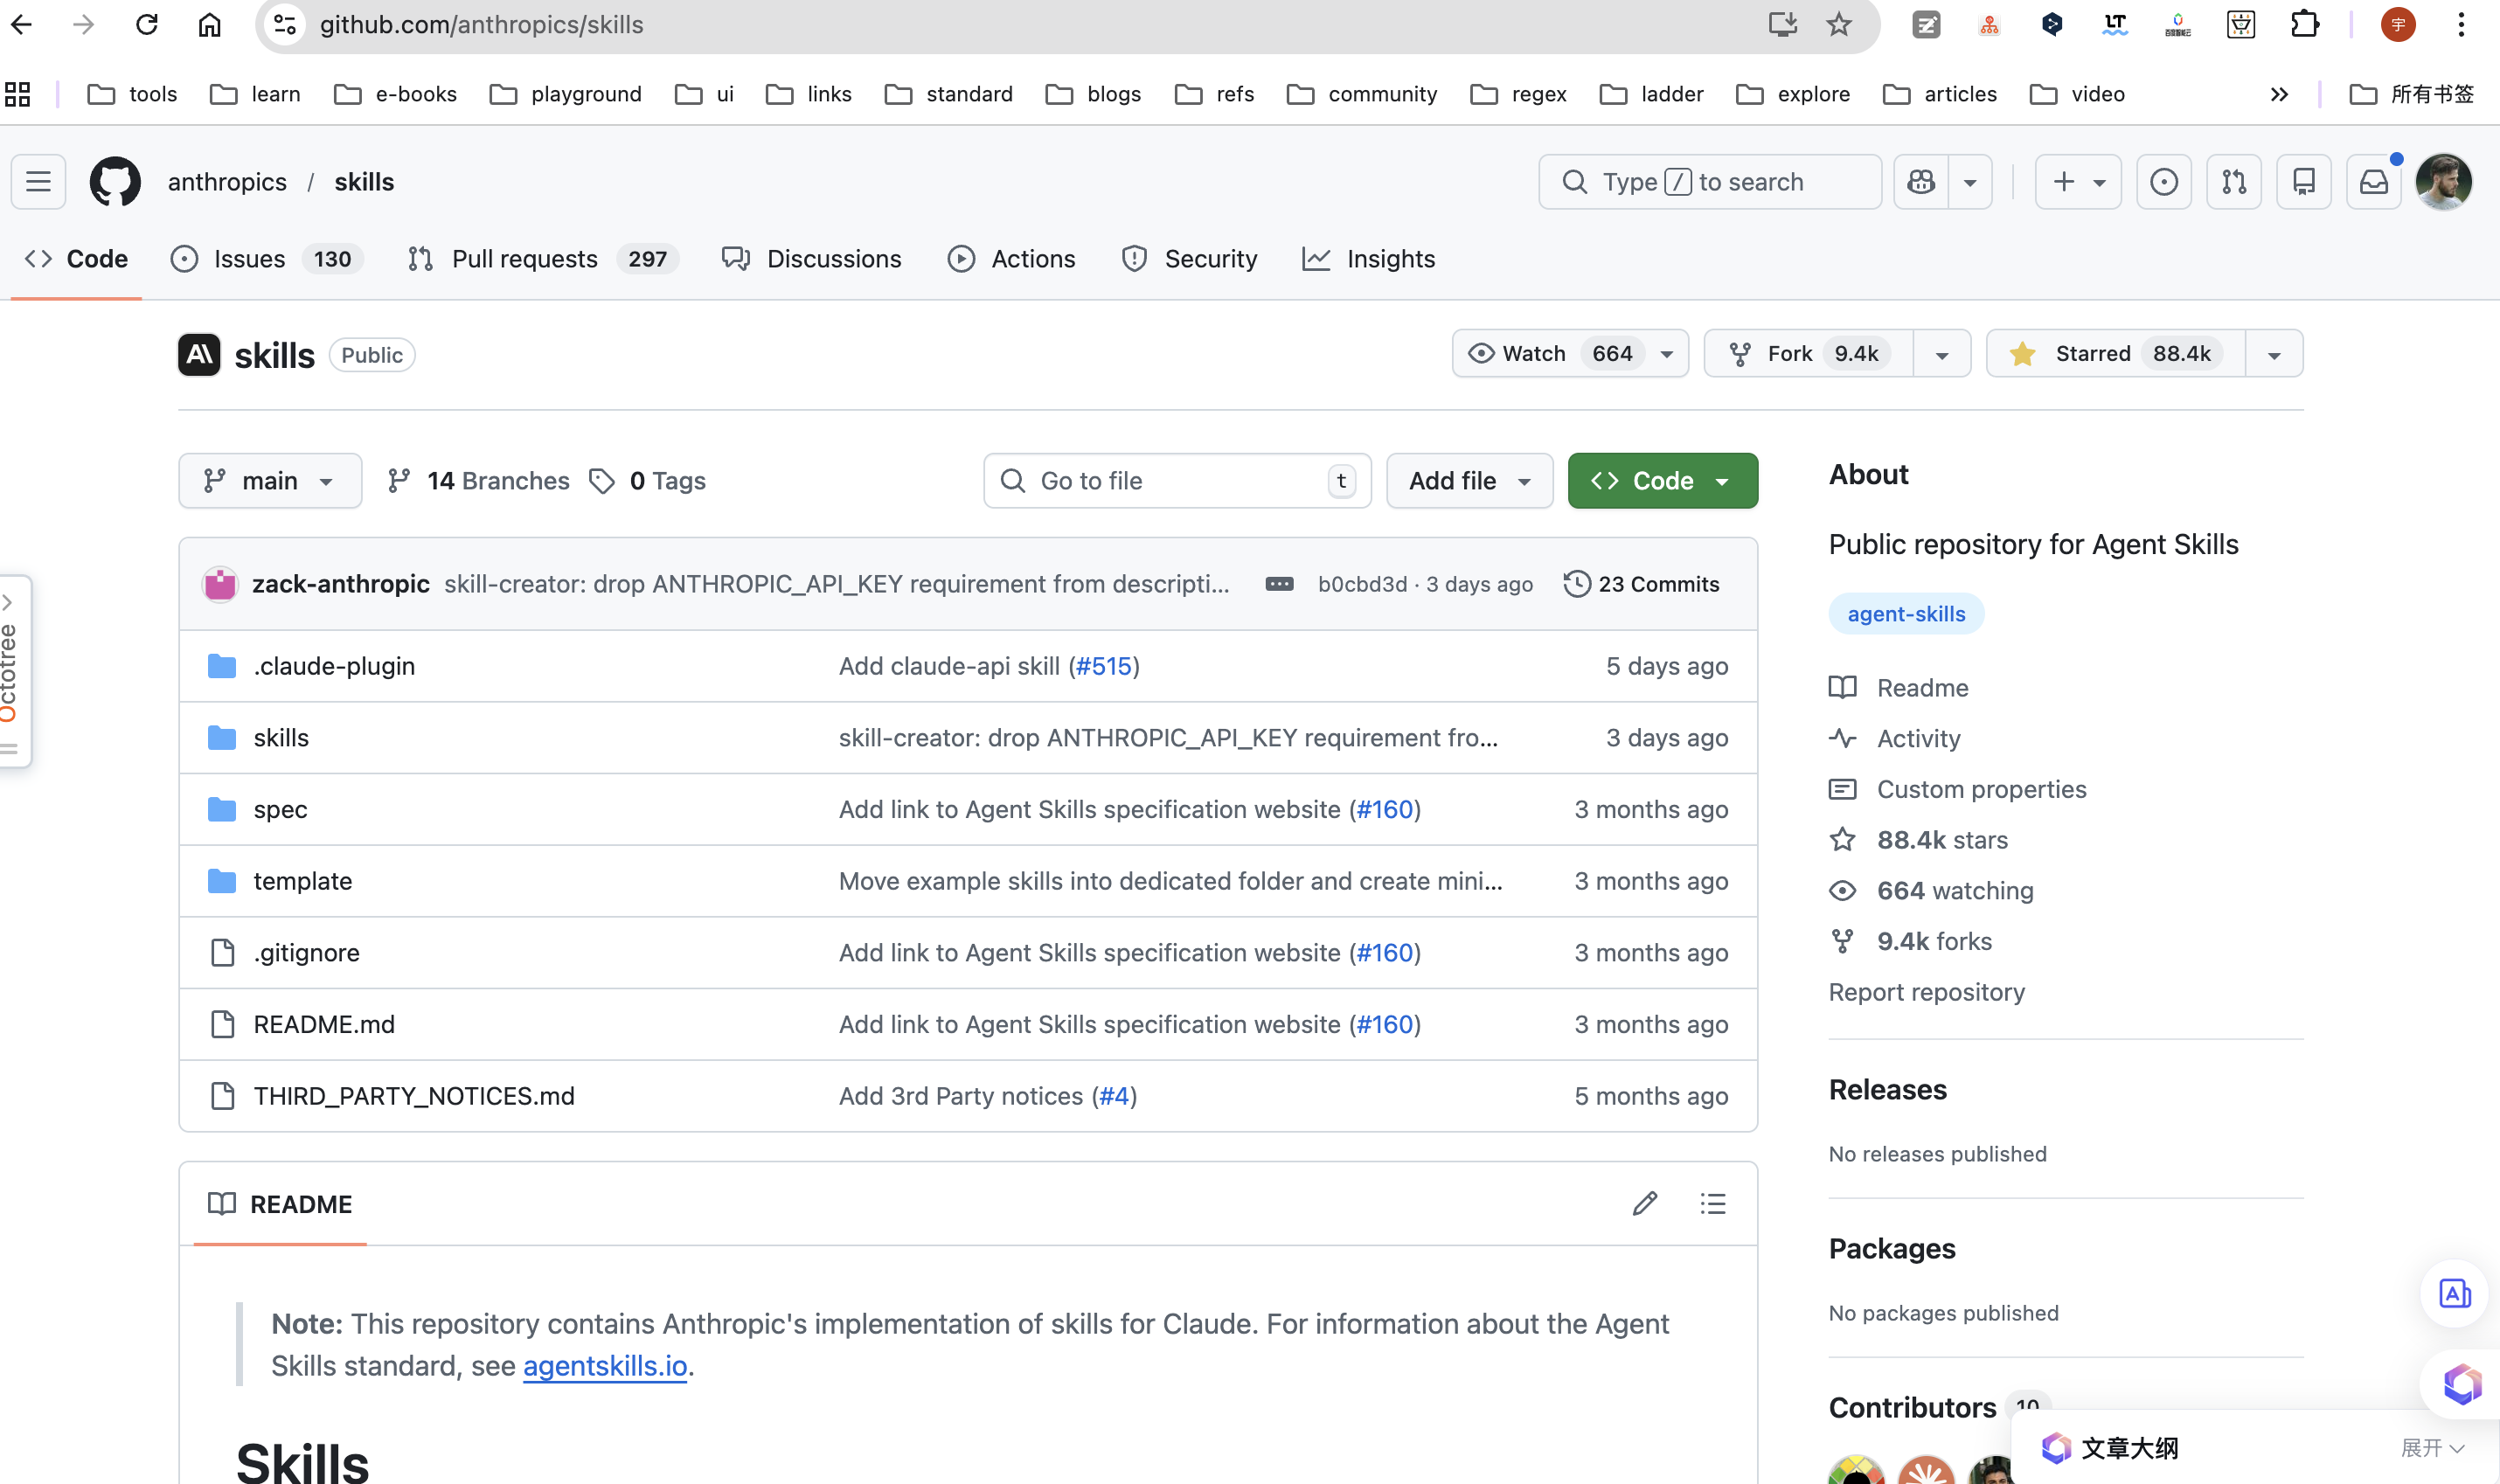Image resolution: width=2500 pixels, height=1484 pixels.
Task: Open the Watch notification options arrow
Action: coord(1667,354)
